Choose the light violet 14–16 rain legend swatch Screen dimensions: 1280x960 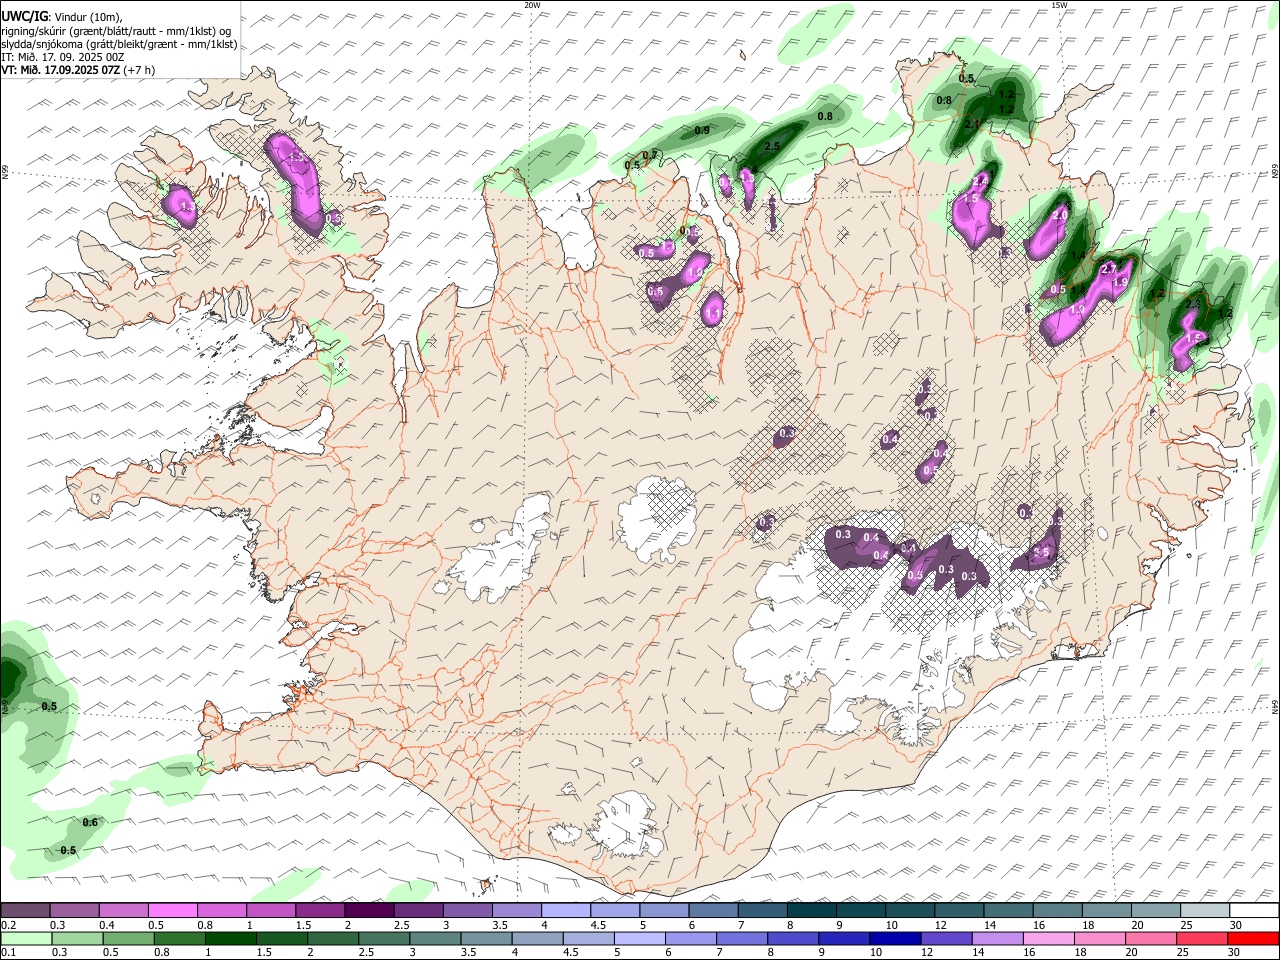click(998, 938)
